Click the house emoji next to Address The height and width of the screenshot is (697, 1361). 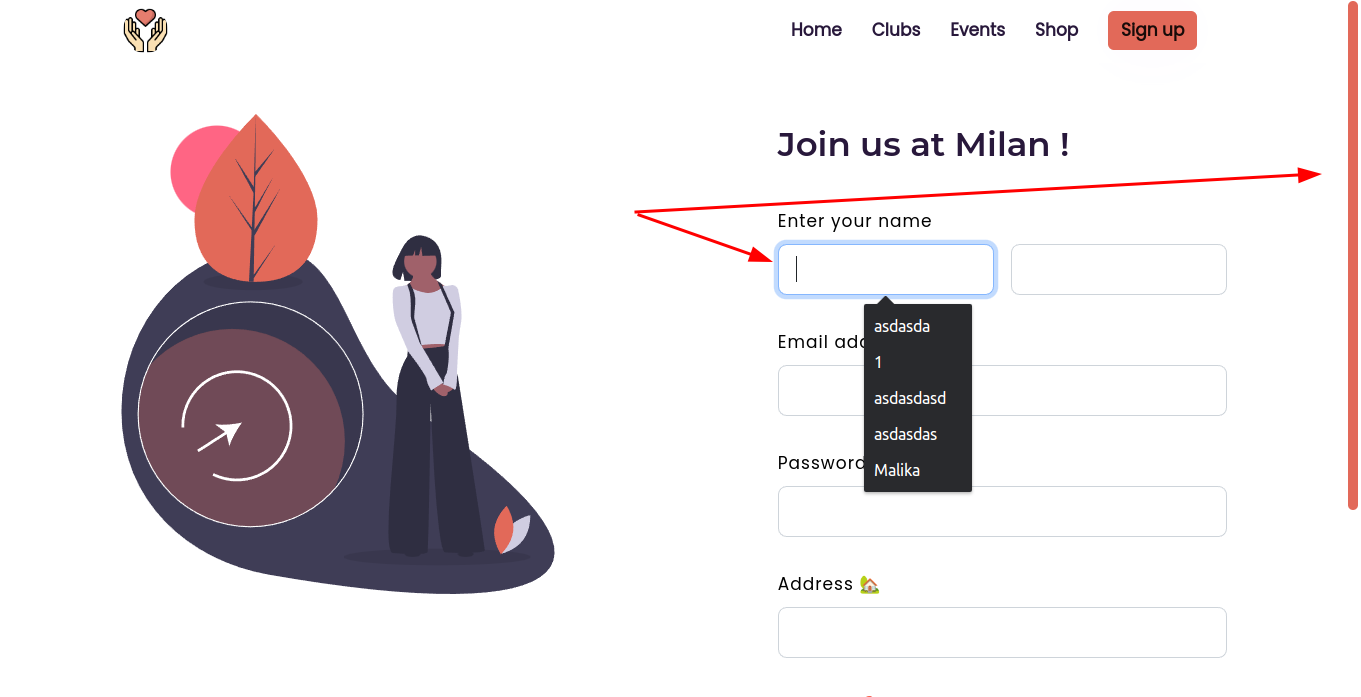tap(869, 583)
